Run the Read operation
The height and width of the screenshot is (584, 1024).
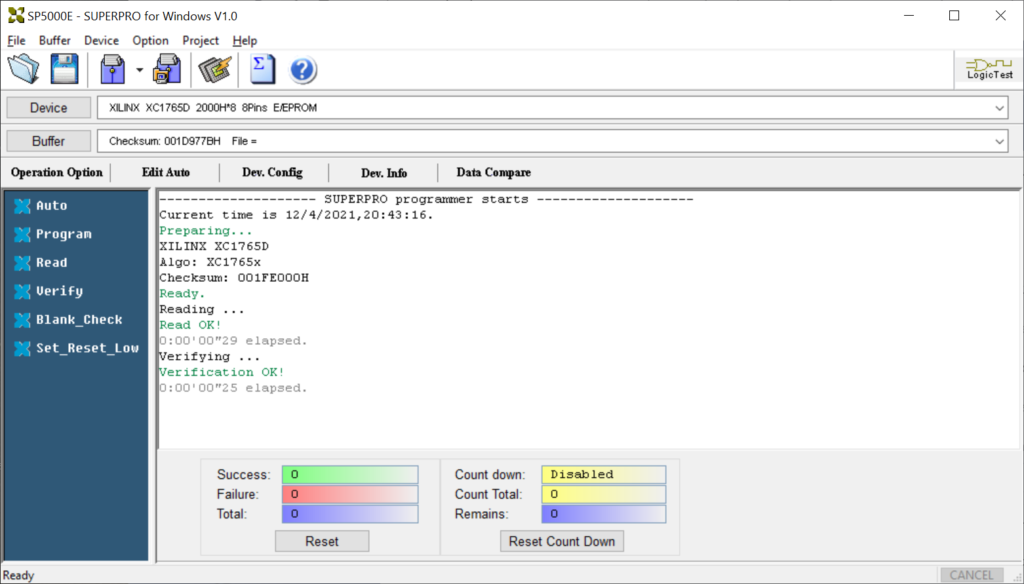coord(40,263)
